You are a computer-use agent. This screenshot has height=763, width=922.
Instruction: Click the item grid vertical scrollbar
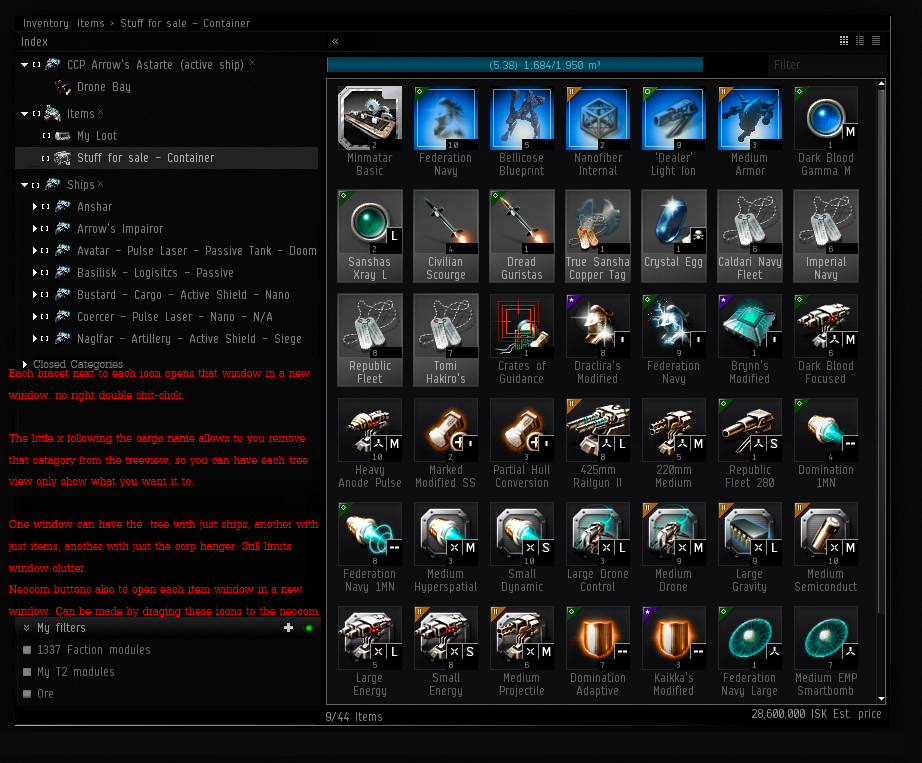[881, 350]
